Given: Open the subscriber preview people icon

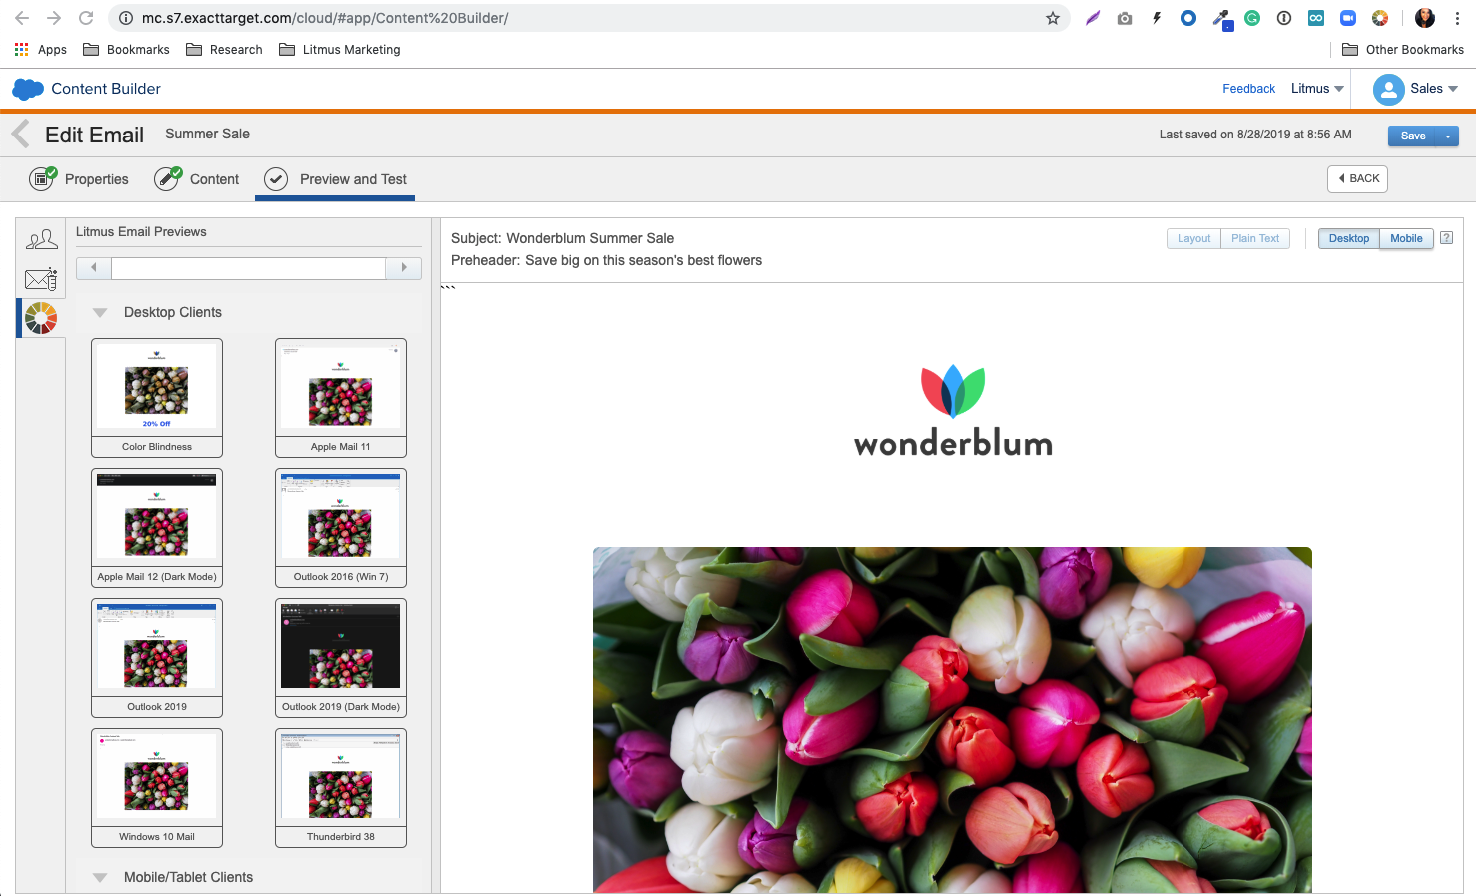Looking at the screenshot, I should 41,240.
